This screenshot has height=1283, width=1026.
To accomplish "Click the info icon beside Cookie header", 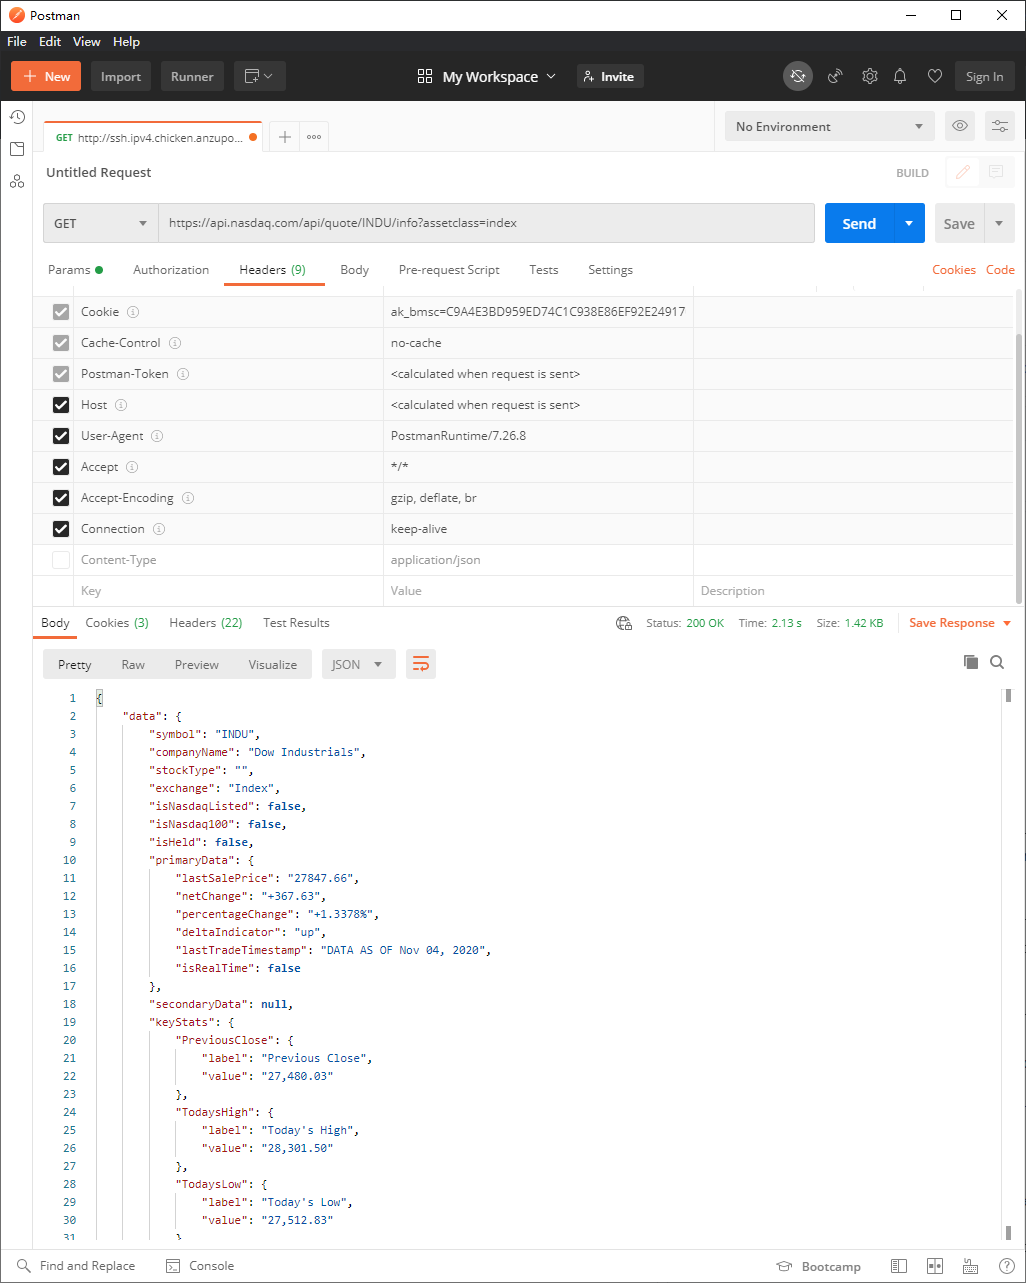I will [x=133, y=312].
